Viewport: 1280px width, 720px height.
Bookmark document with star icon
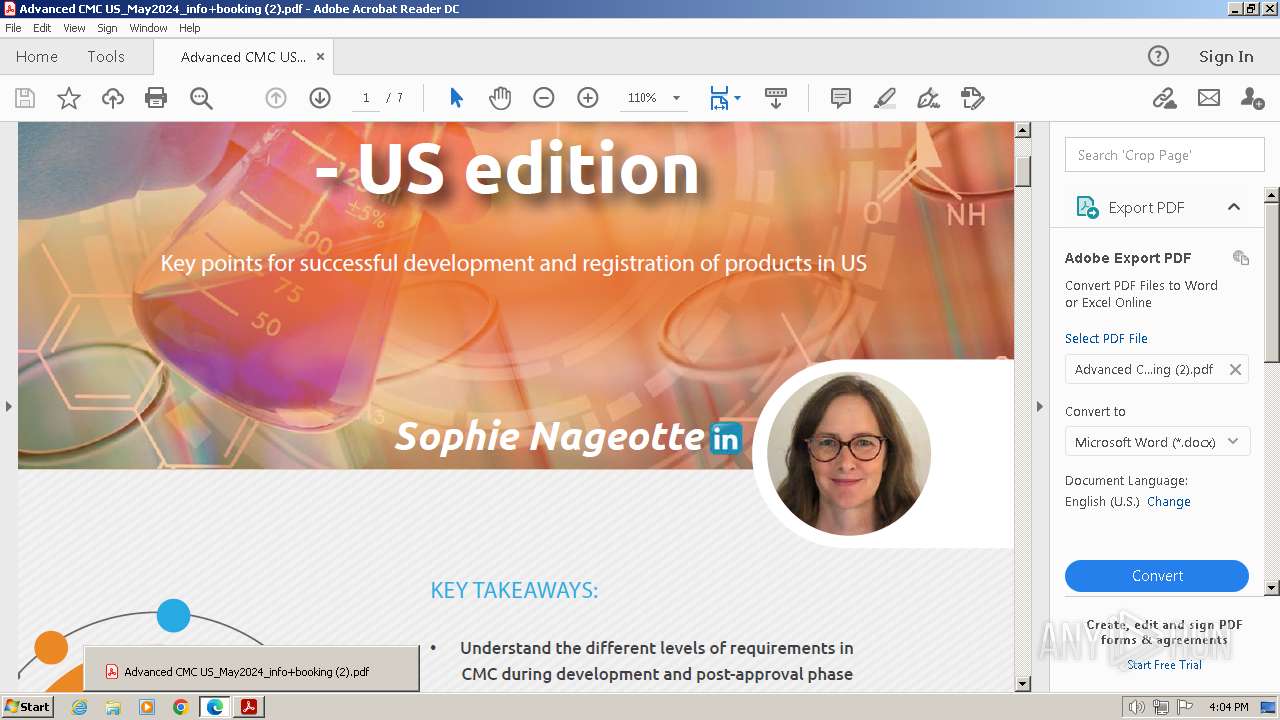click(x=69, y=98)
